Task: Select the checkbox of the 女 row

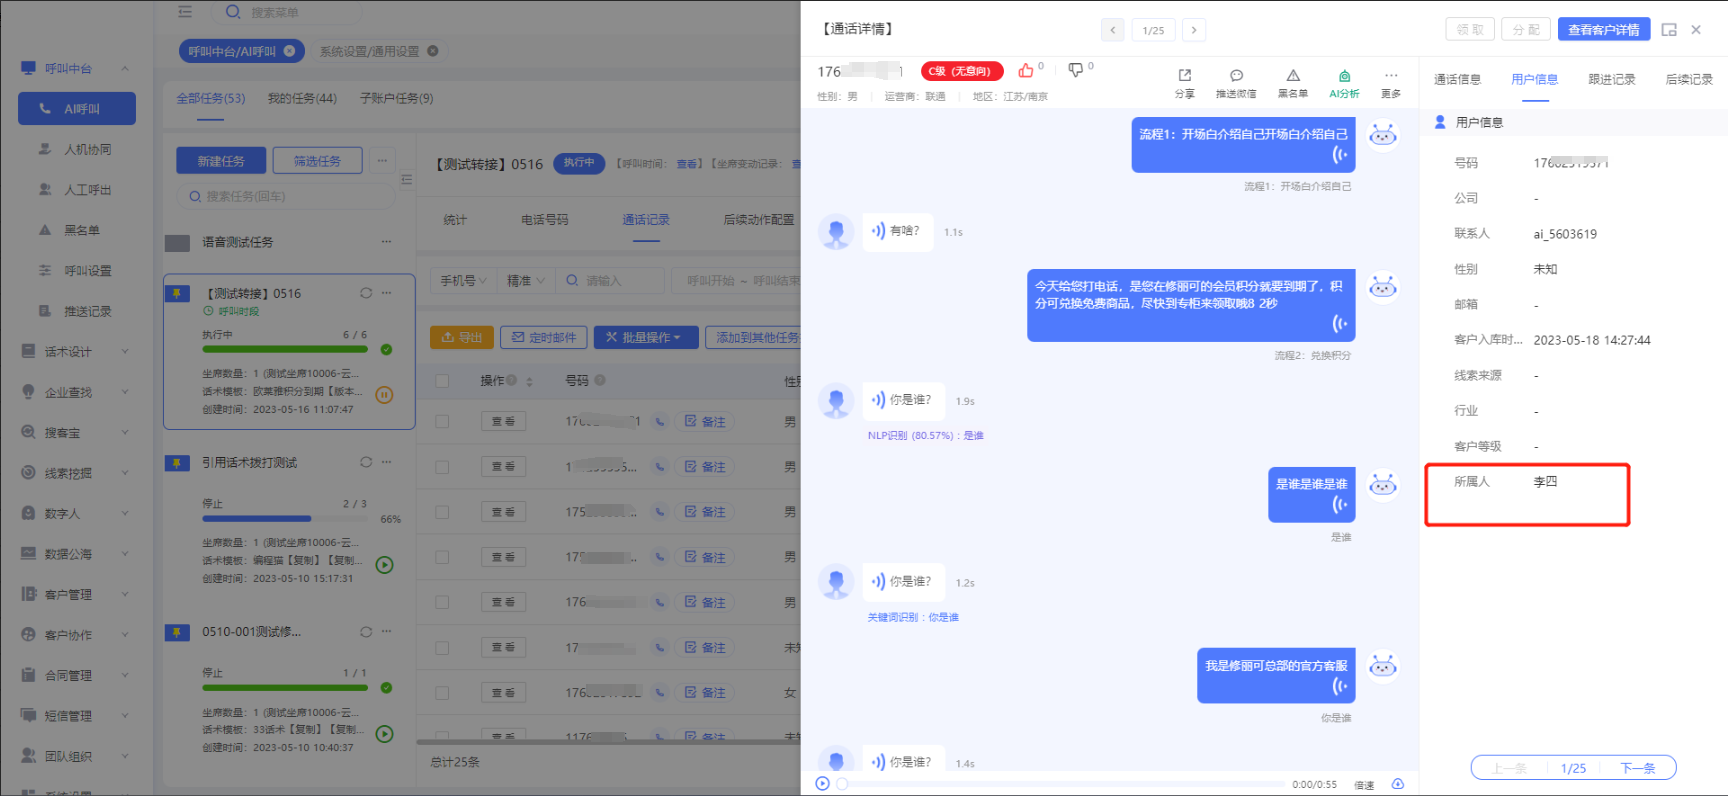Action: (442, 693)
